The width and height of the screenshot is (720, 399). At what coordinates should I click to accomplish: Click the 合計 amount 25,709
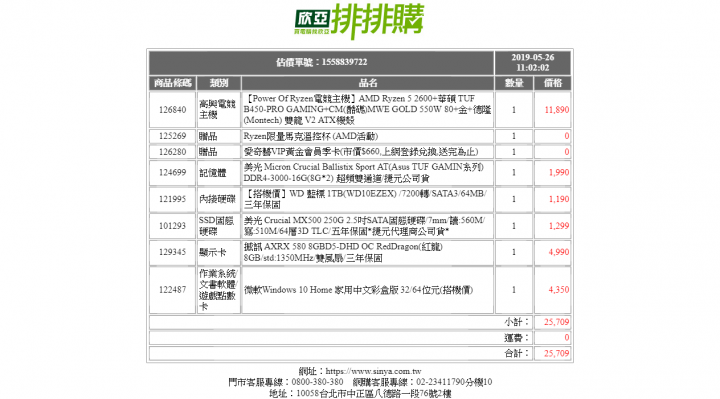coord(557,354)
